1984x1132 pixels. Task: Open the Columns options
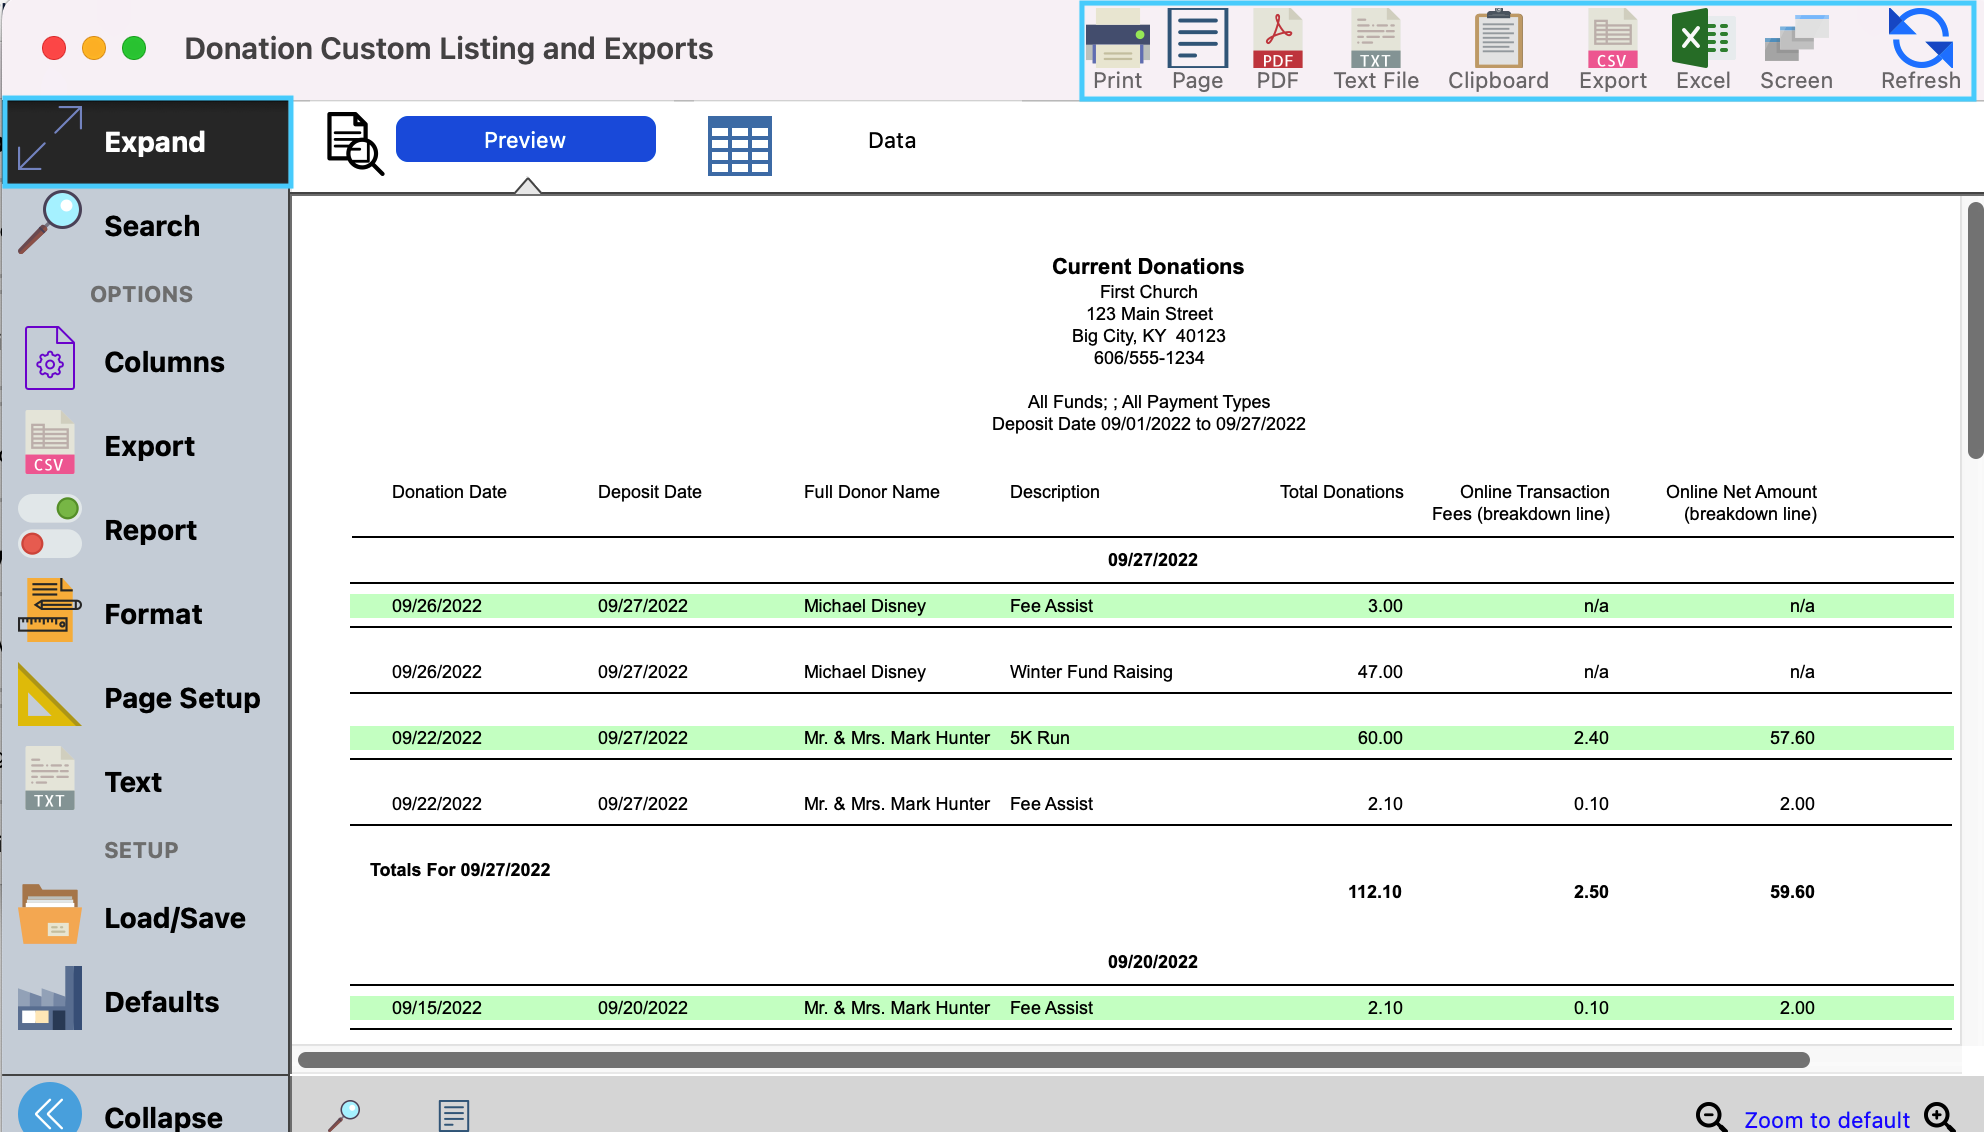coord(163,362)
